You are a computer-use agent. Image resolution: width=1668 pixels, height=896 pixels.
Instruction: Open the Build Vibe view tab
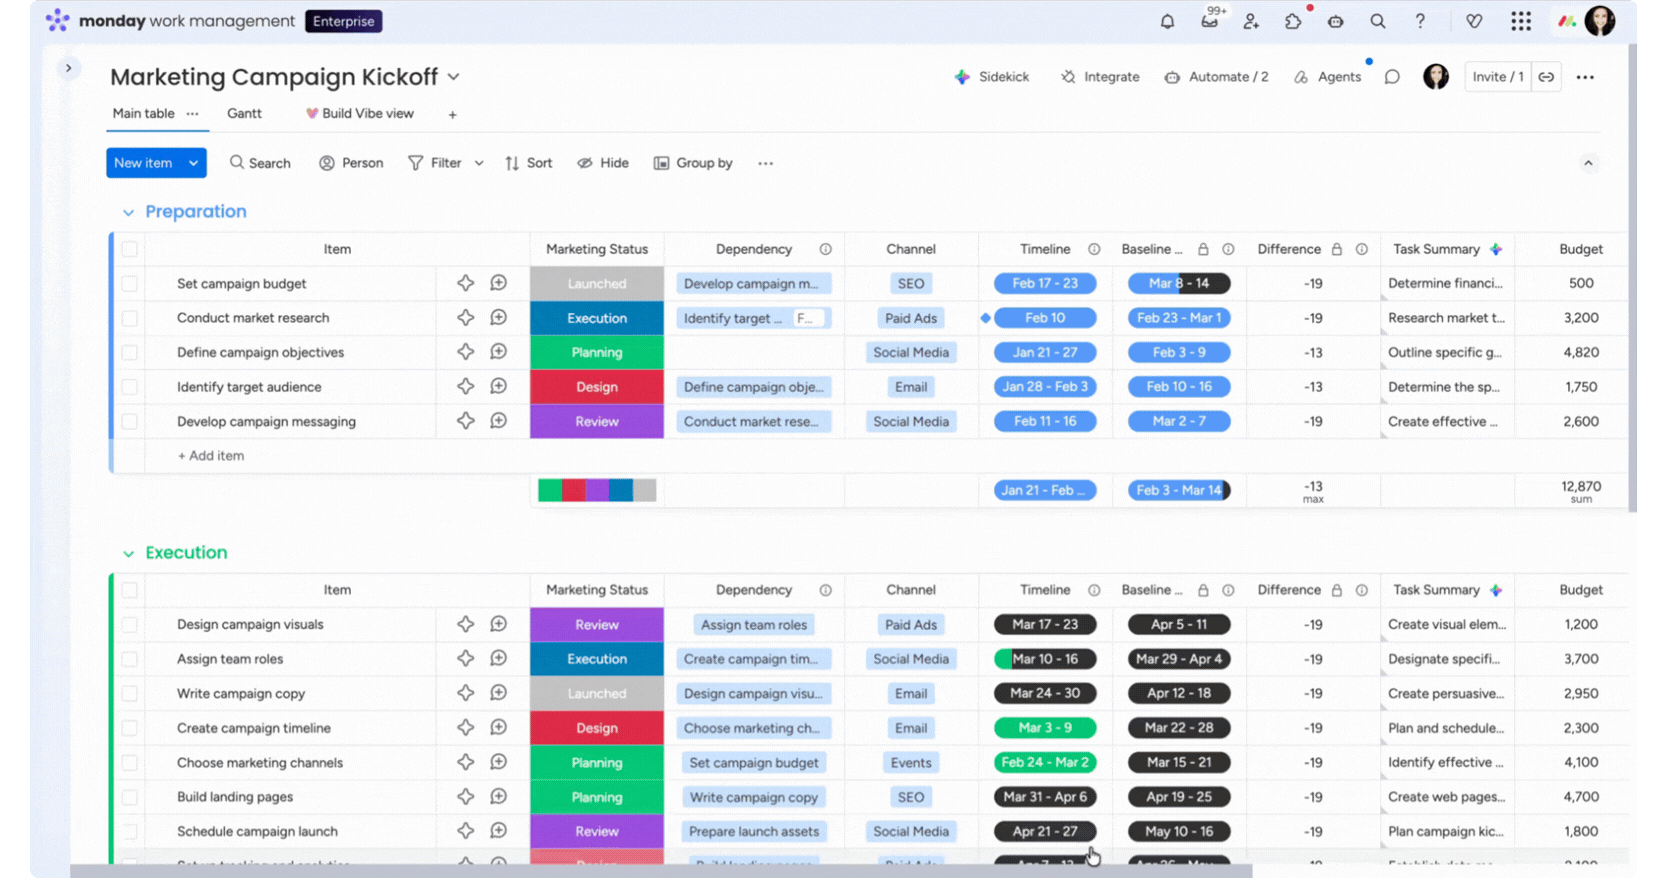(x=360, y=114)
